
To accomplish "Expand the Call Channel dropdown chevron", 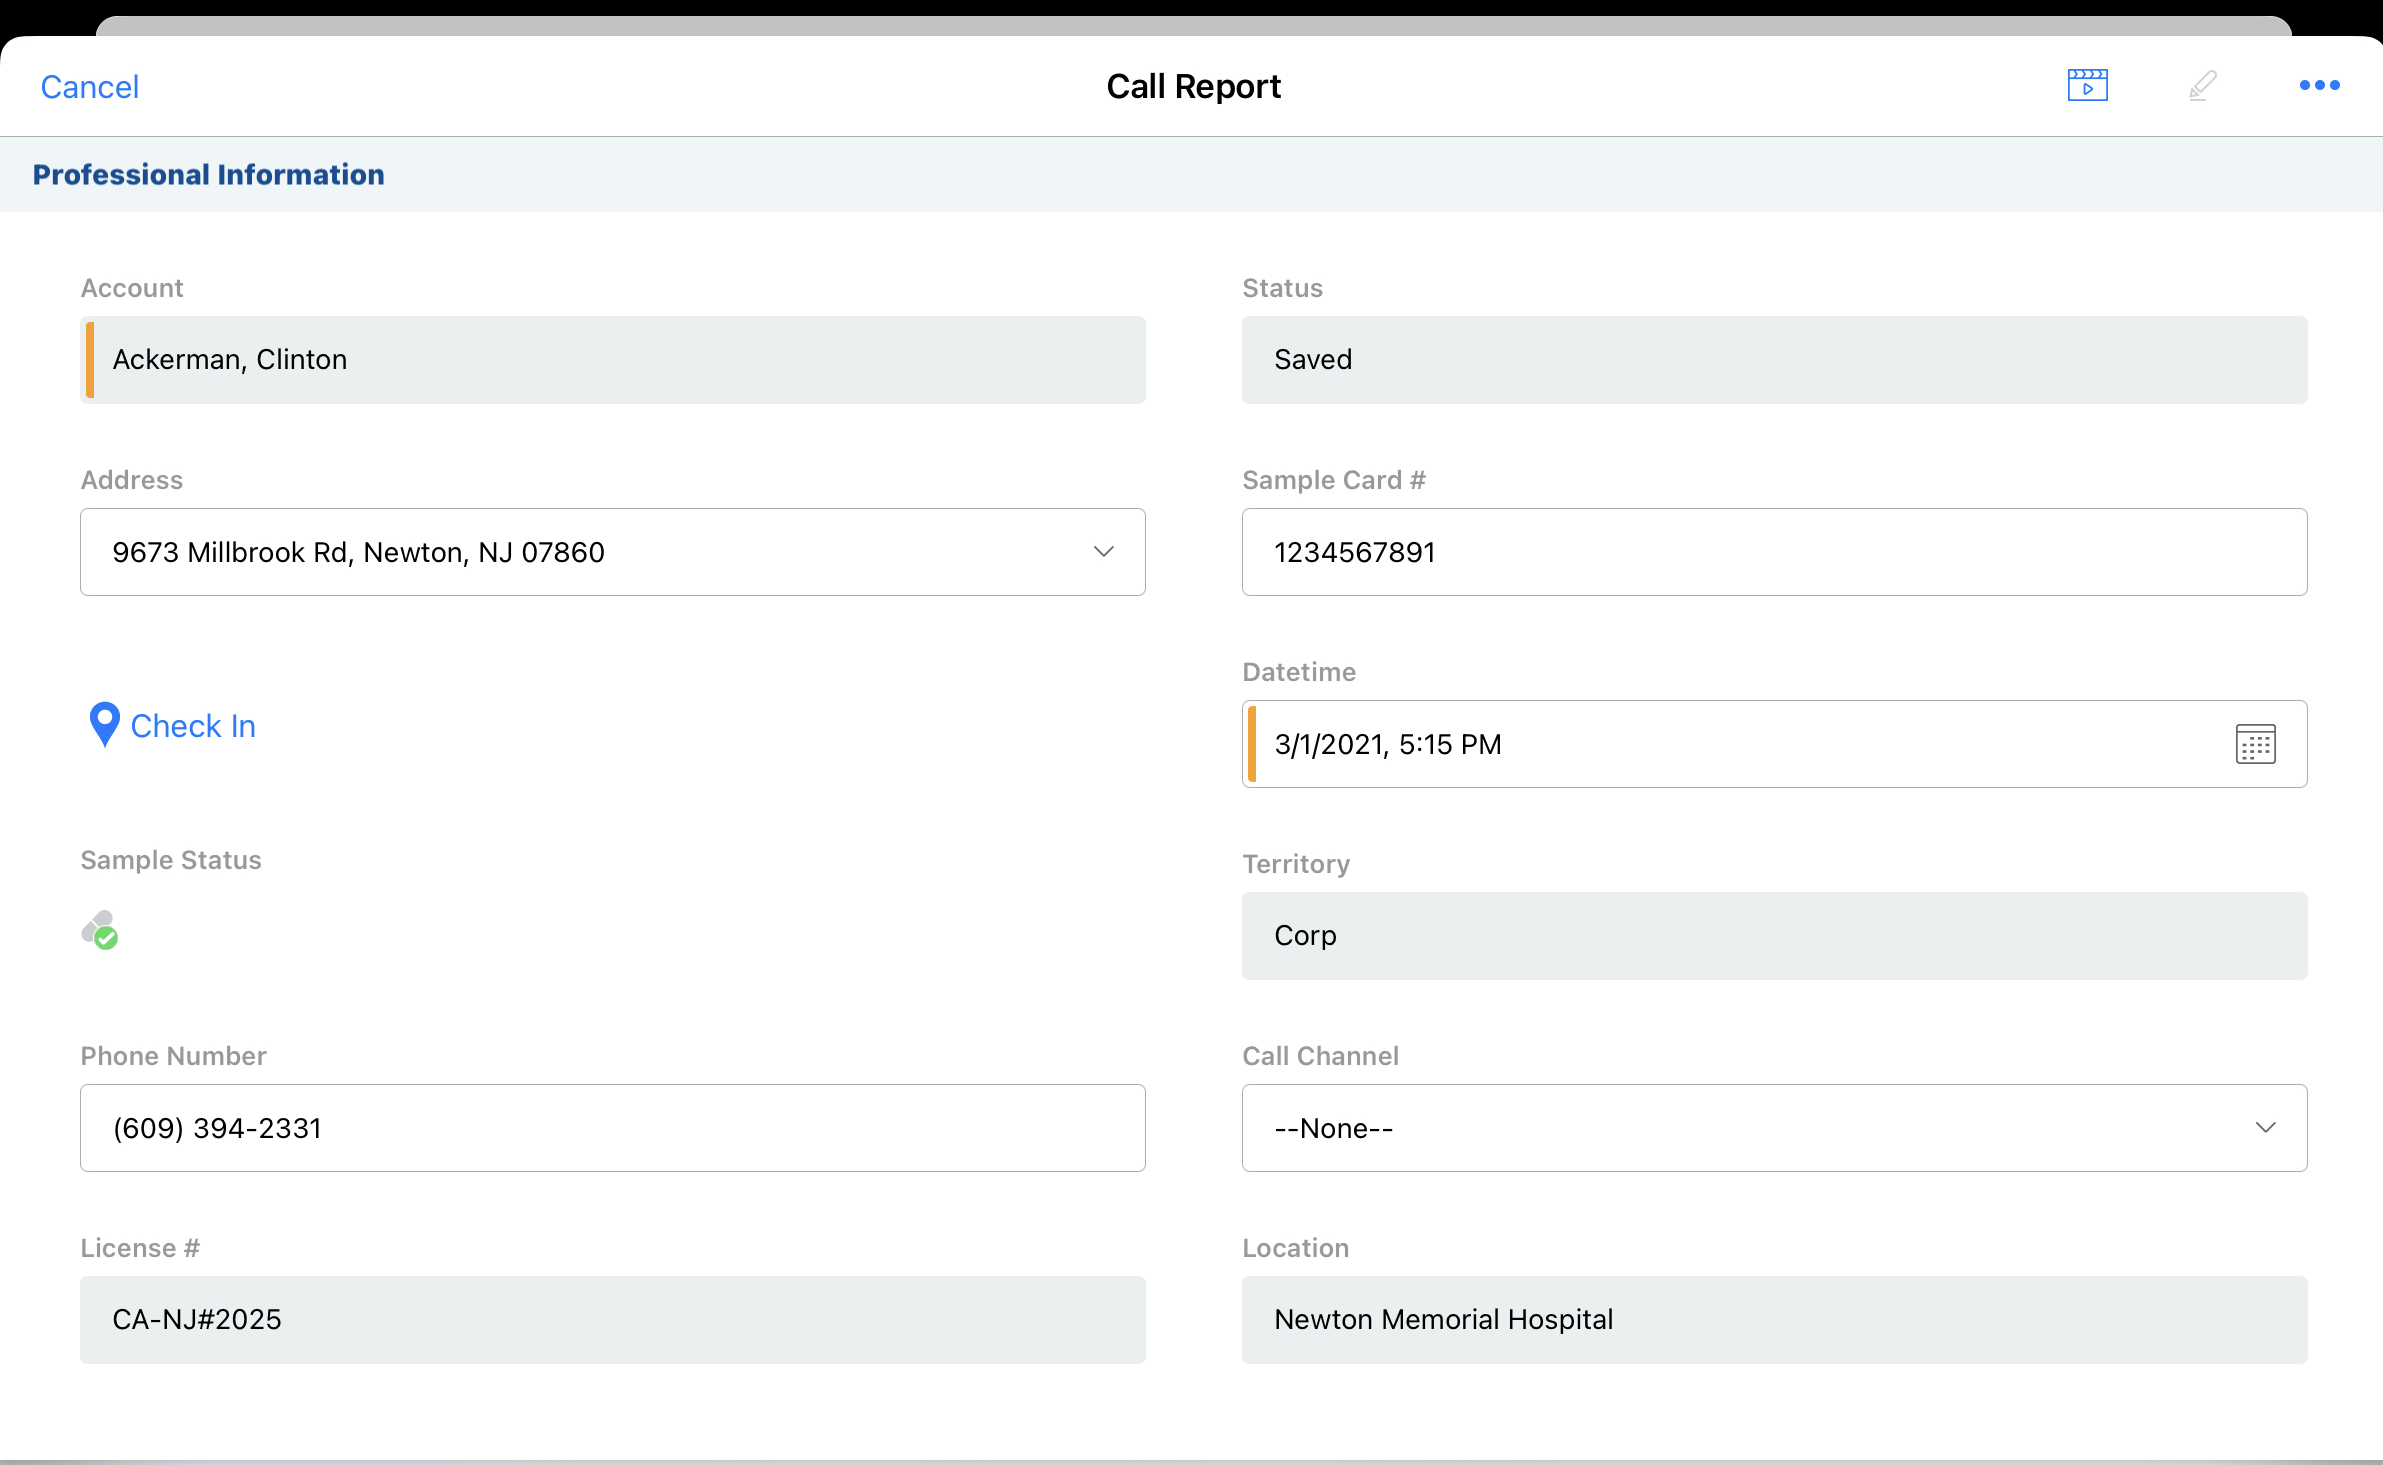I will (x=2265, y=1128).
